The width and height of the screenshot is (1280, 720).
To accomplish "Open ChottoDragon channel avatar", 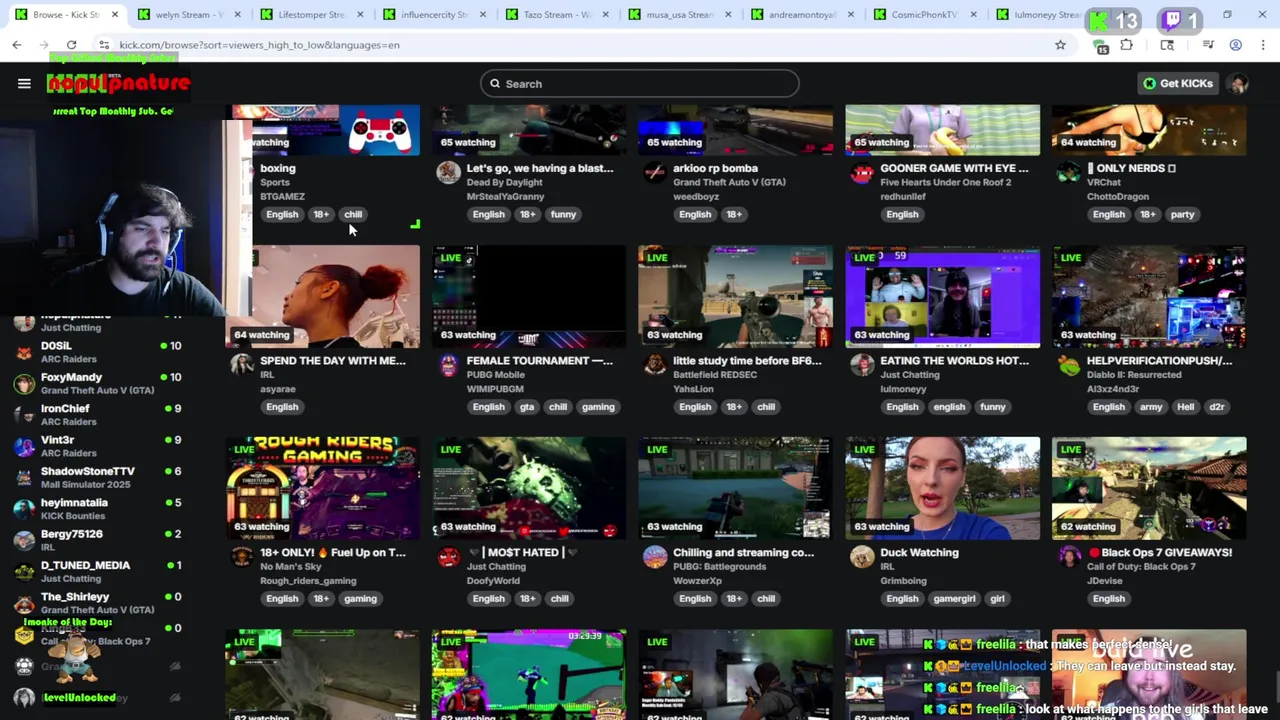I will (1069, 173).
